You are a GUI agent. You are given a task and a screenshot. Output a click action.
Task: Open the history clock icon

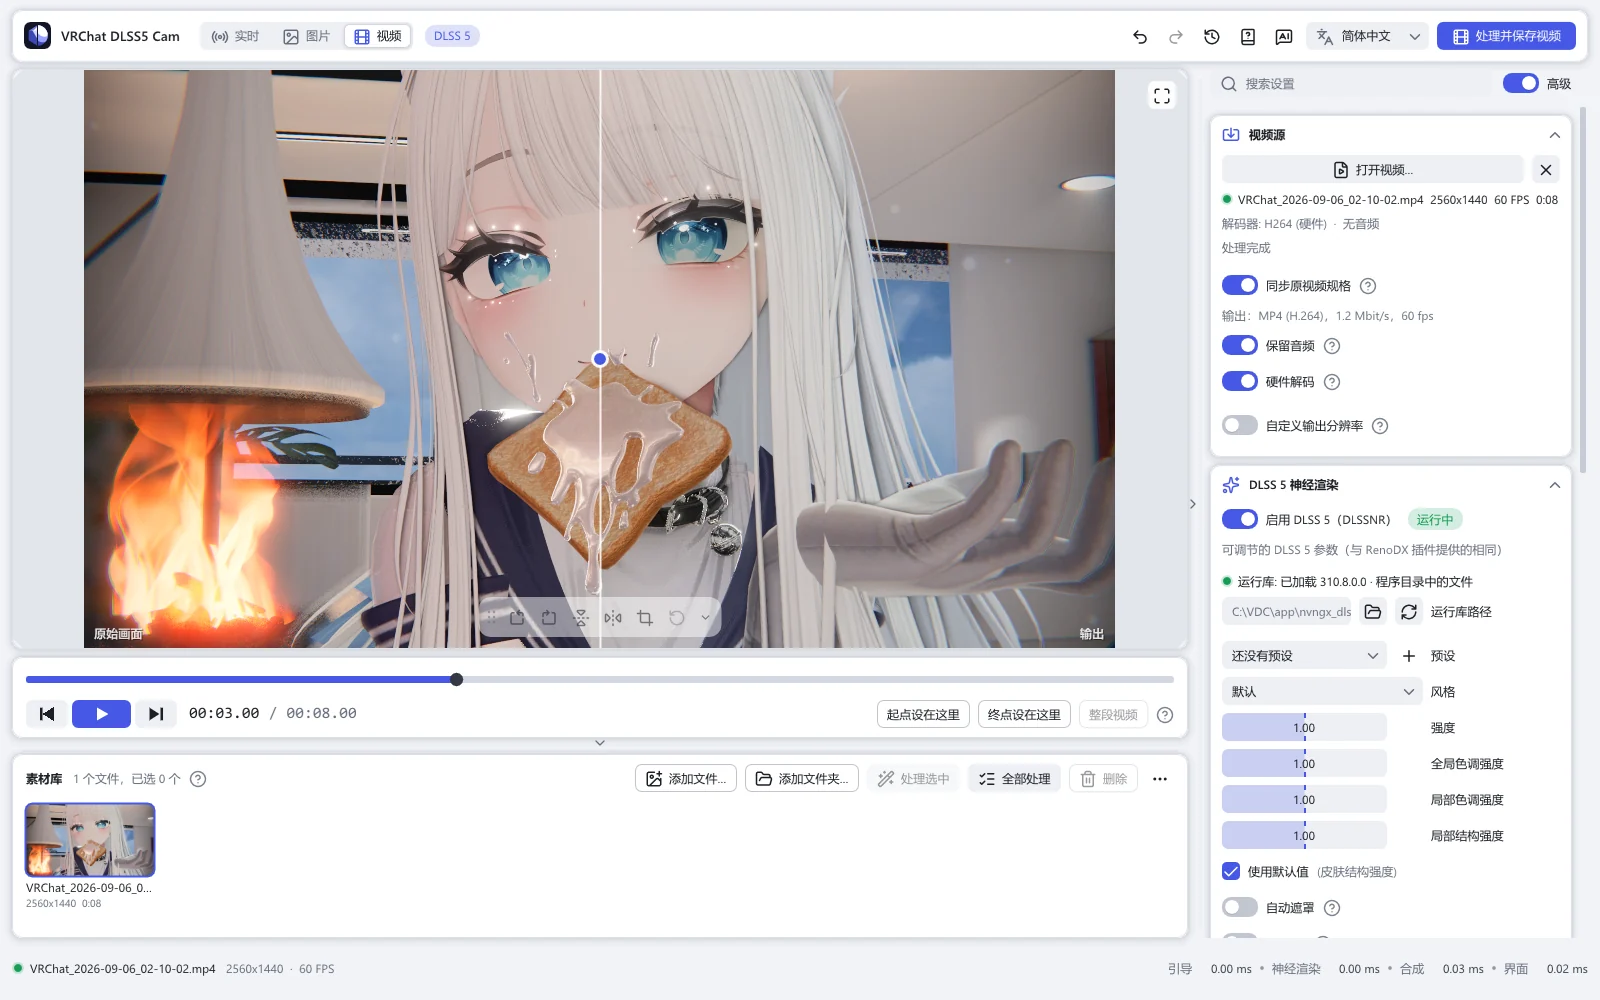point(1212,36)
